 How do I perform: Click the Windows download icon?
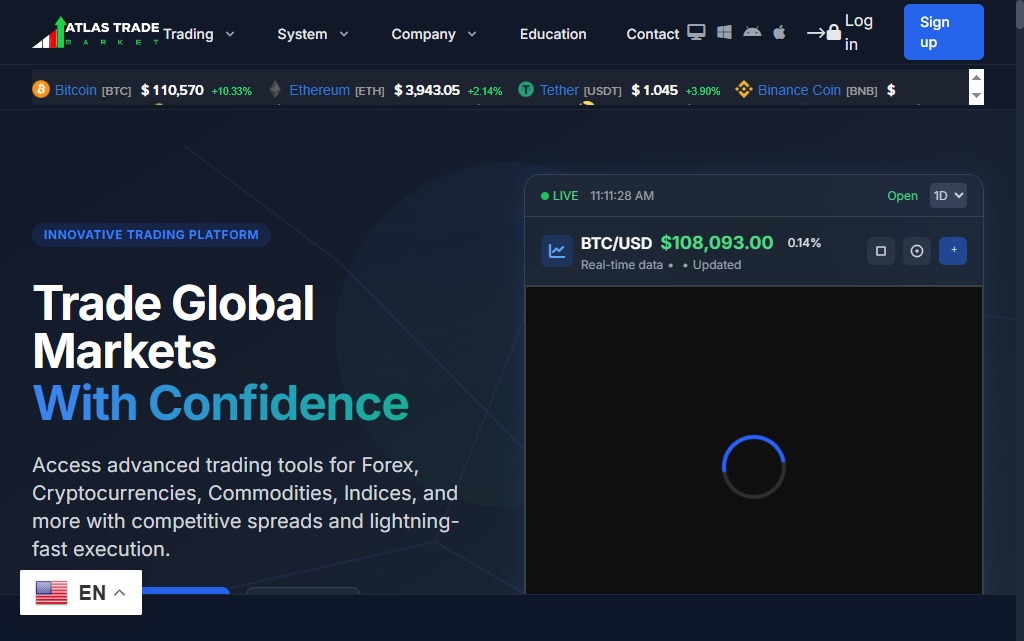(x=724, y=32)
